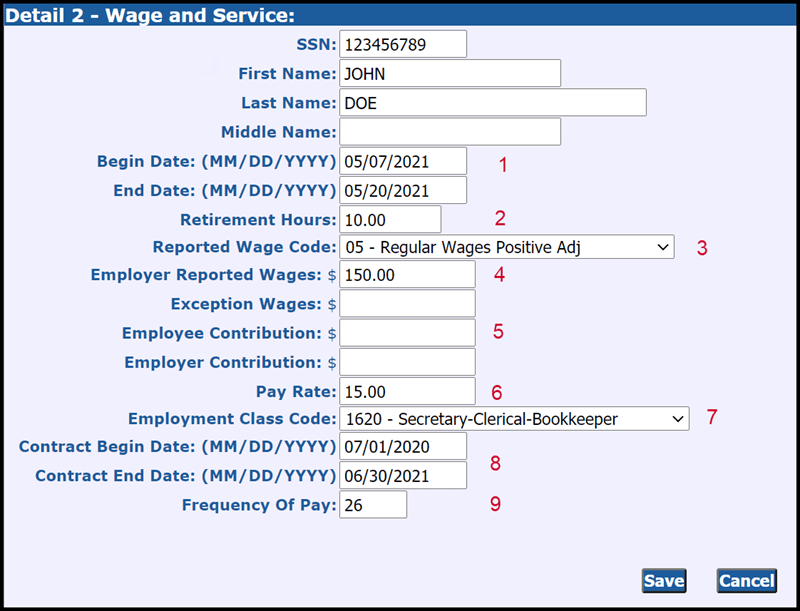Click the Cancel button
This screenshot has height=611, width=800.
746,581
